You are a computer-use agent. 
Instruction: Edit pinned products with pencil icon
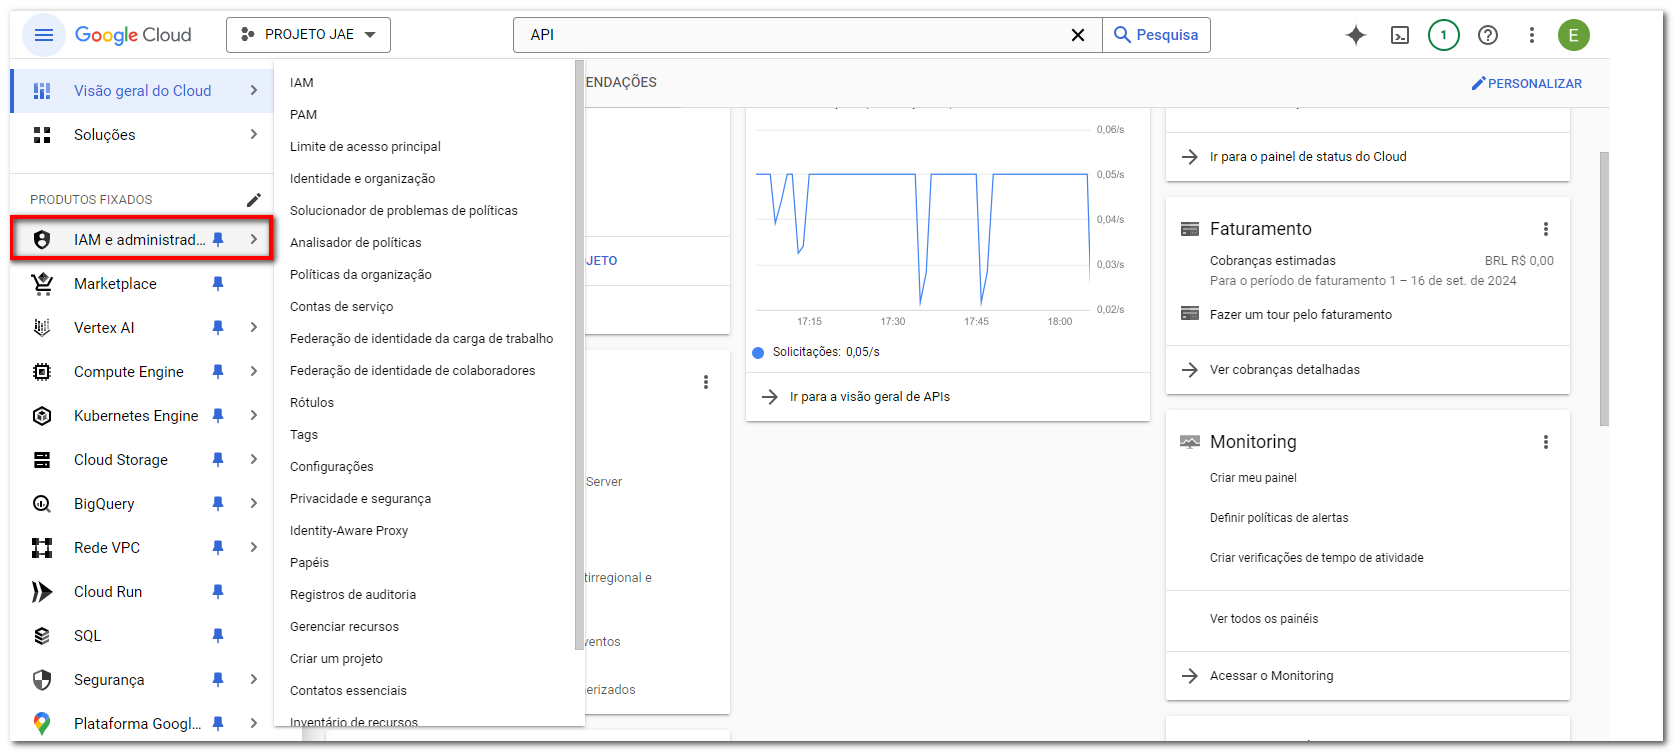(254, 200)
